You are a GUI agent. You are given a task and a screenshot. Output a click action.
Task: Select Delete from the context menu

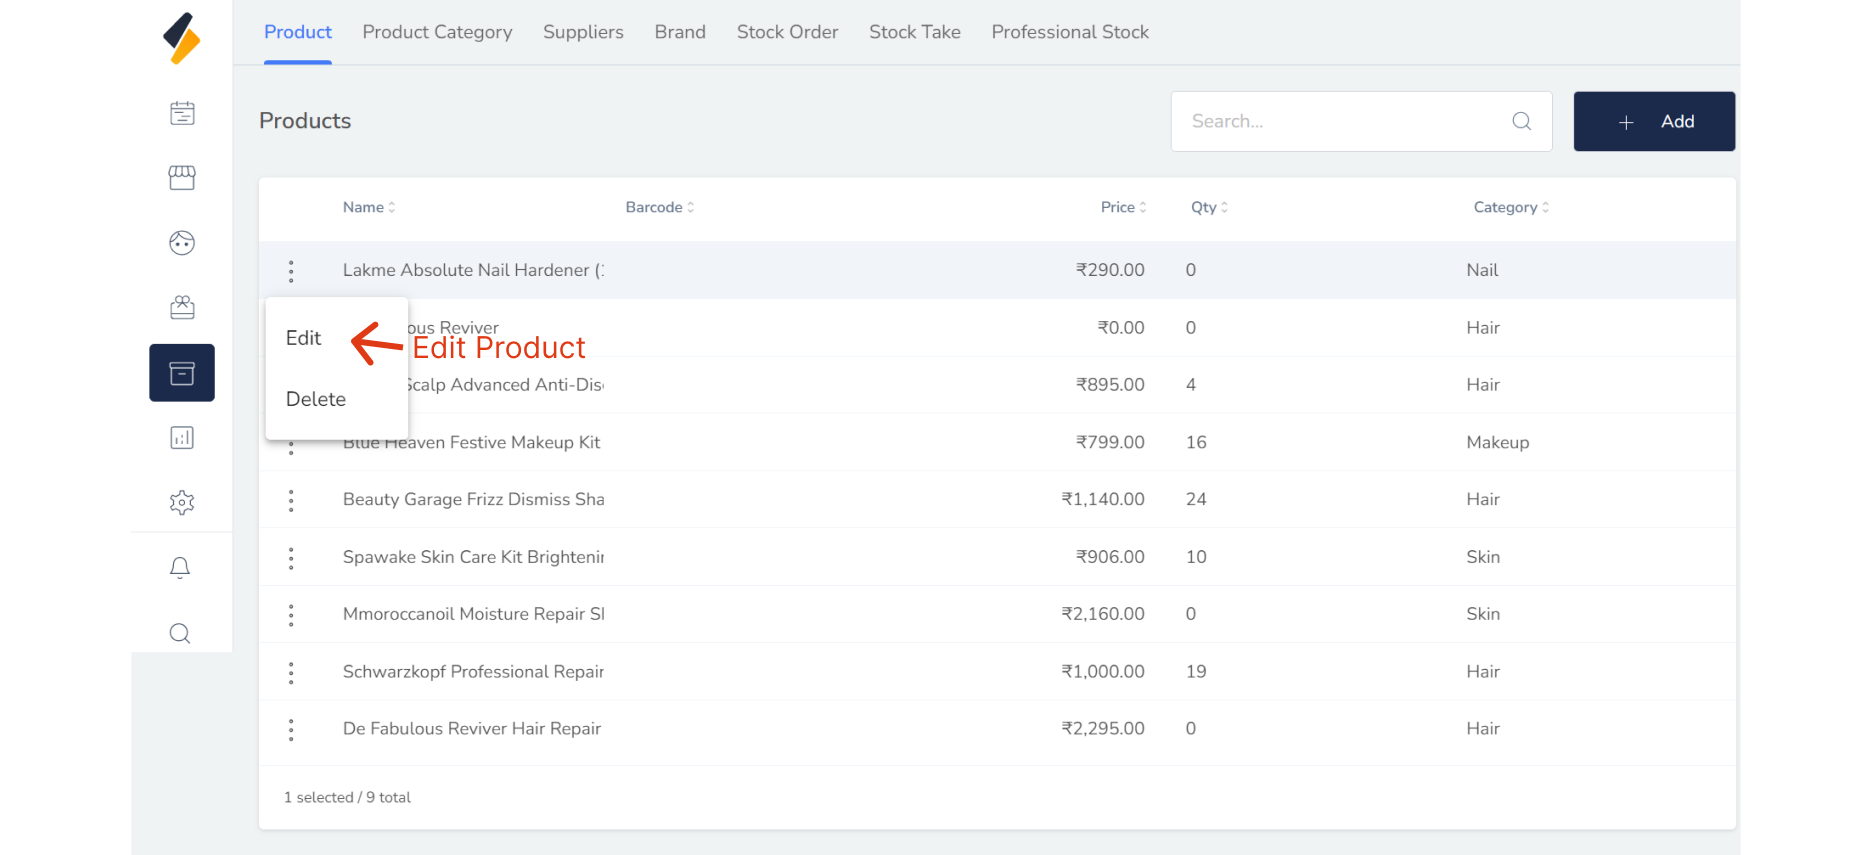pos(316,399)
